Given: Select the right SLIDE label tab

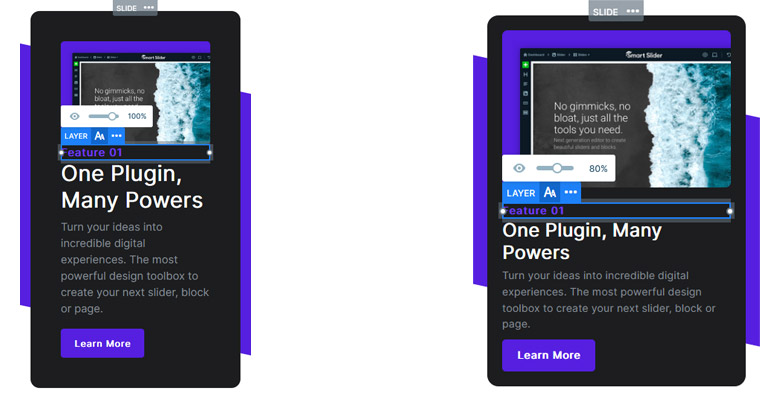Looking at the screenshot, I should click(x=605, y=12).
